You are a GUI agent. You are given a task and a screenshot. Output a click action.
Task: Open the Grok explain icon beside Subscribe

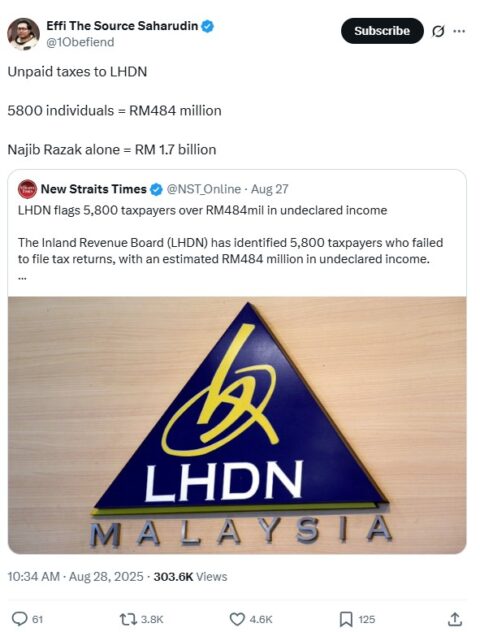[x=438, y=31]
